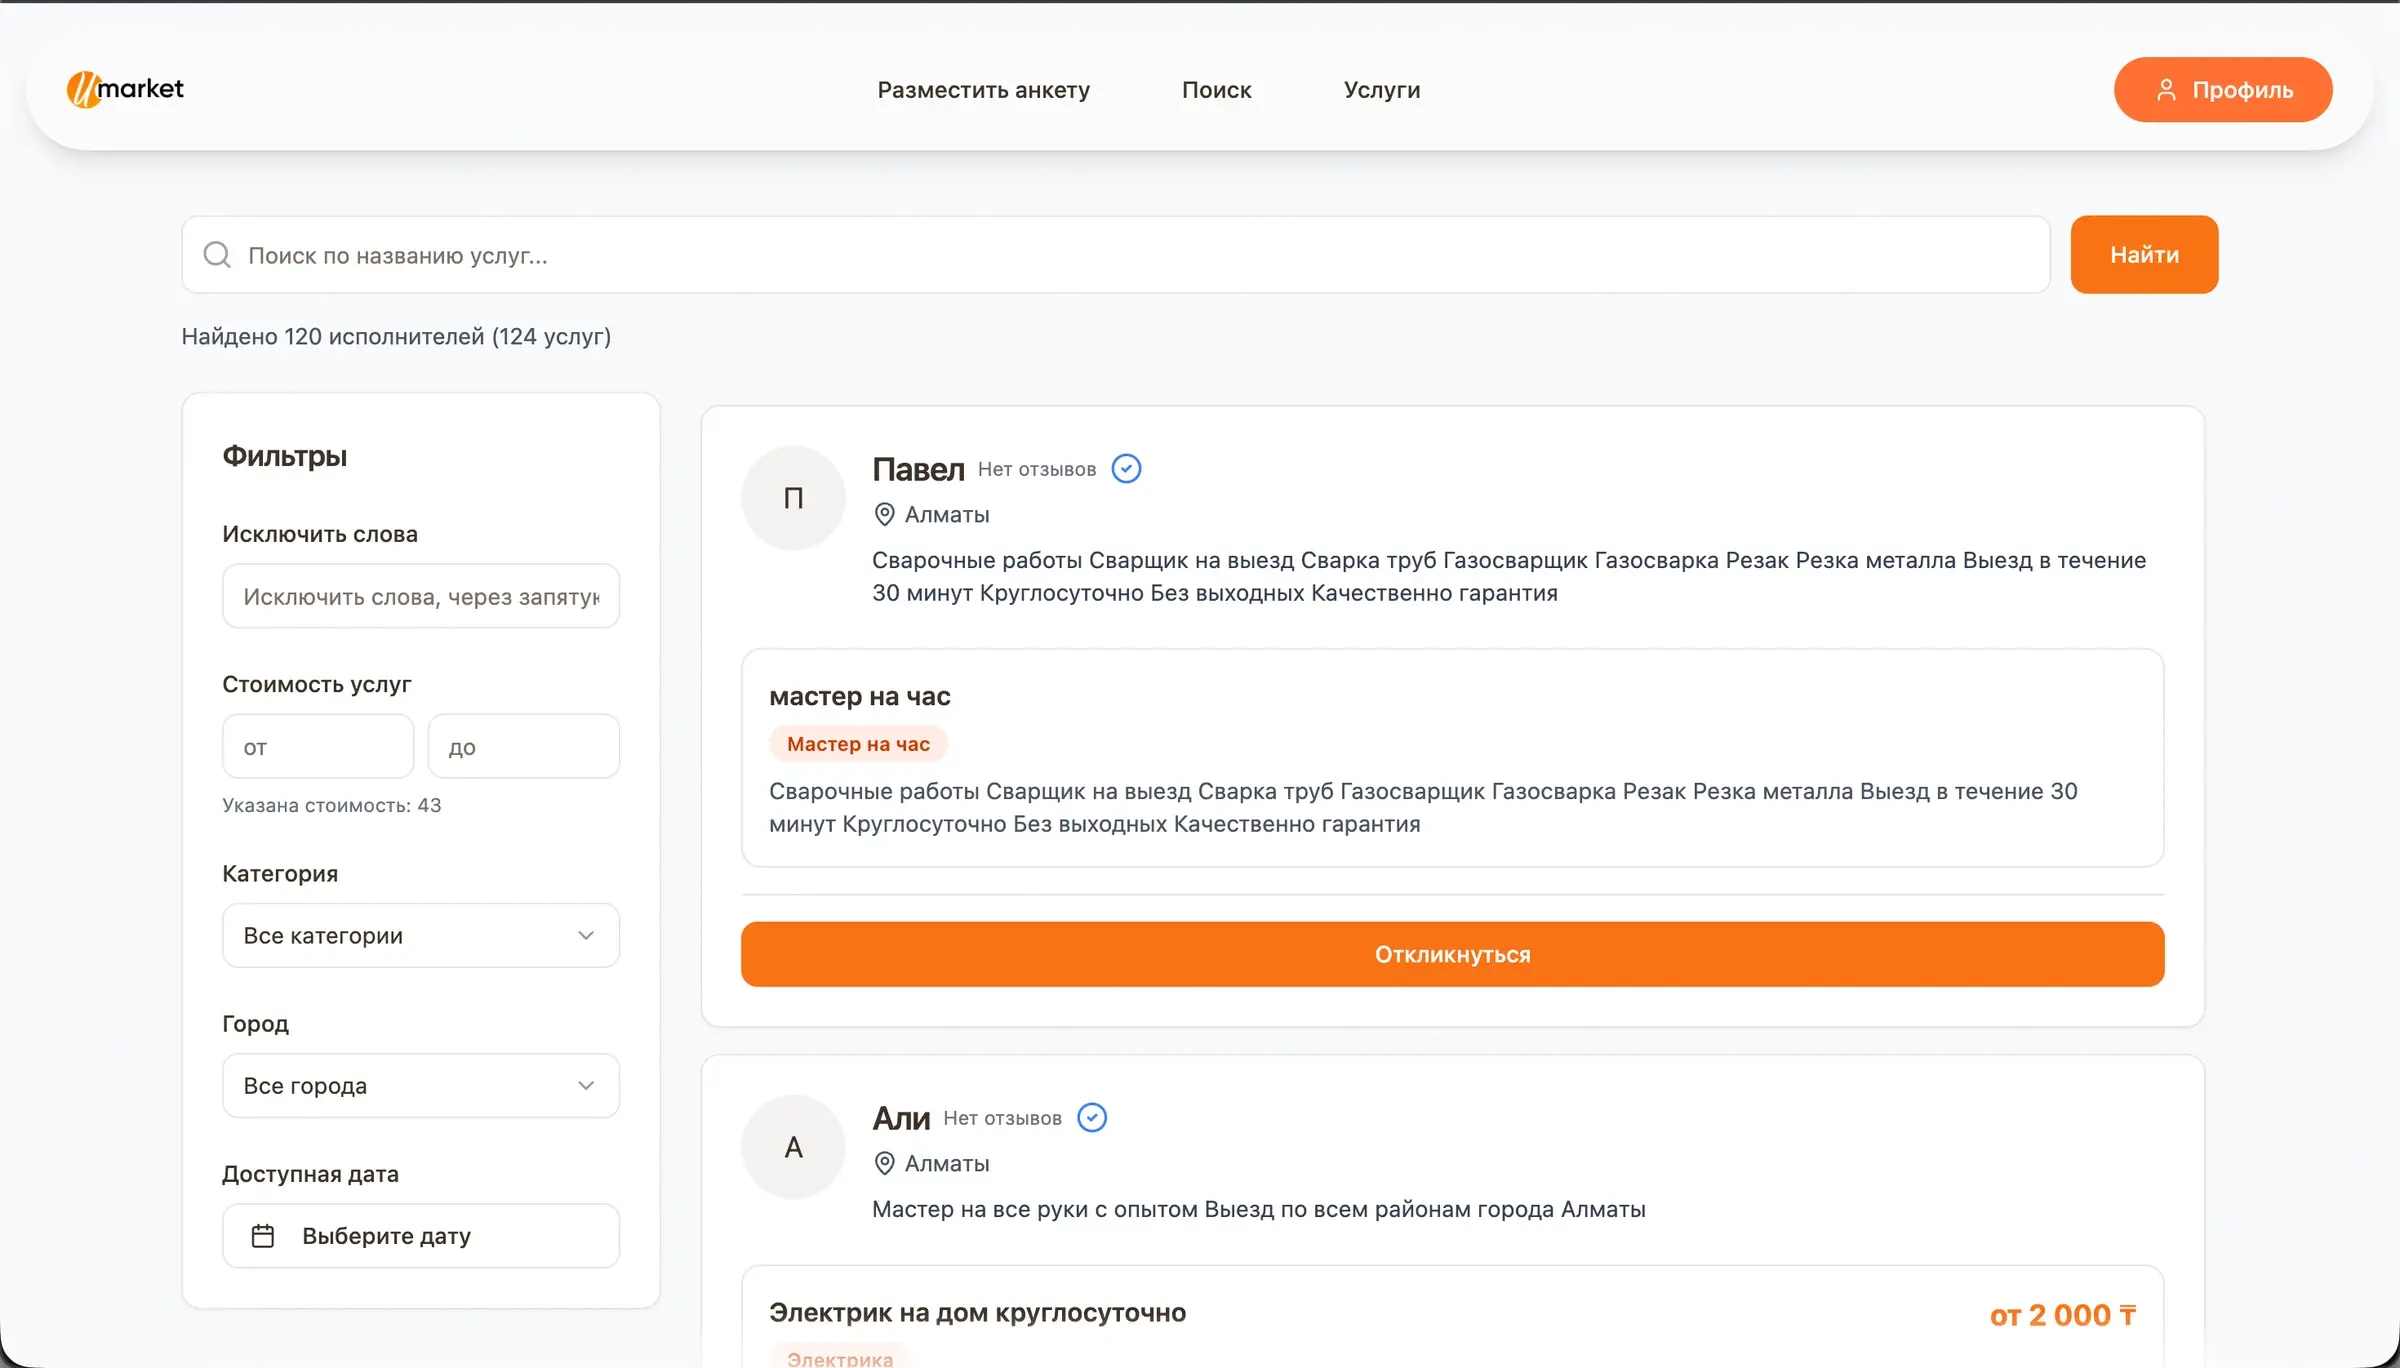Focus the price до field

[x=524, y=746]
